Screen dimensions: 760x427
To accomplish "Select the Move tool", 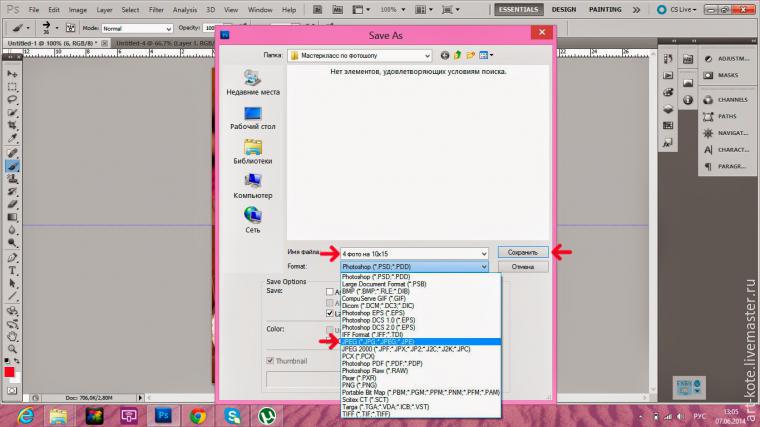I will pyautogui.click(x=12, y=74).
